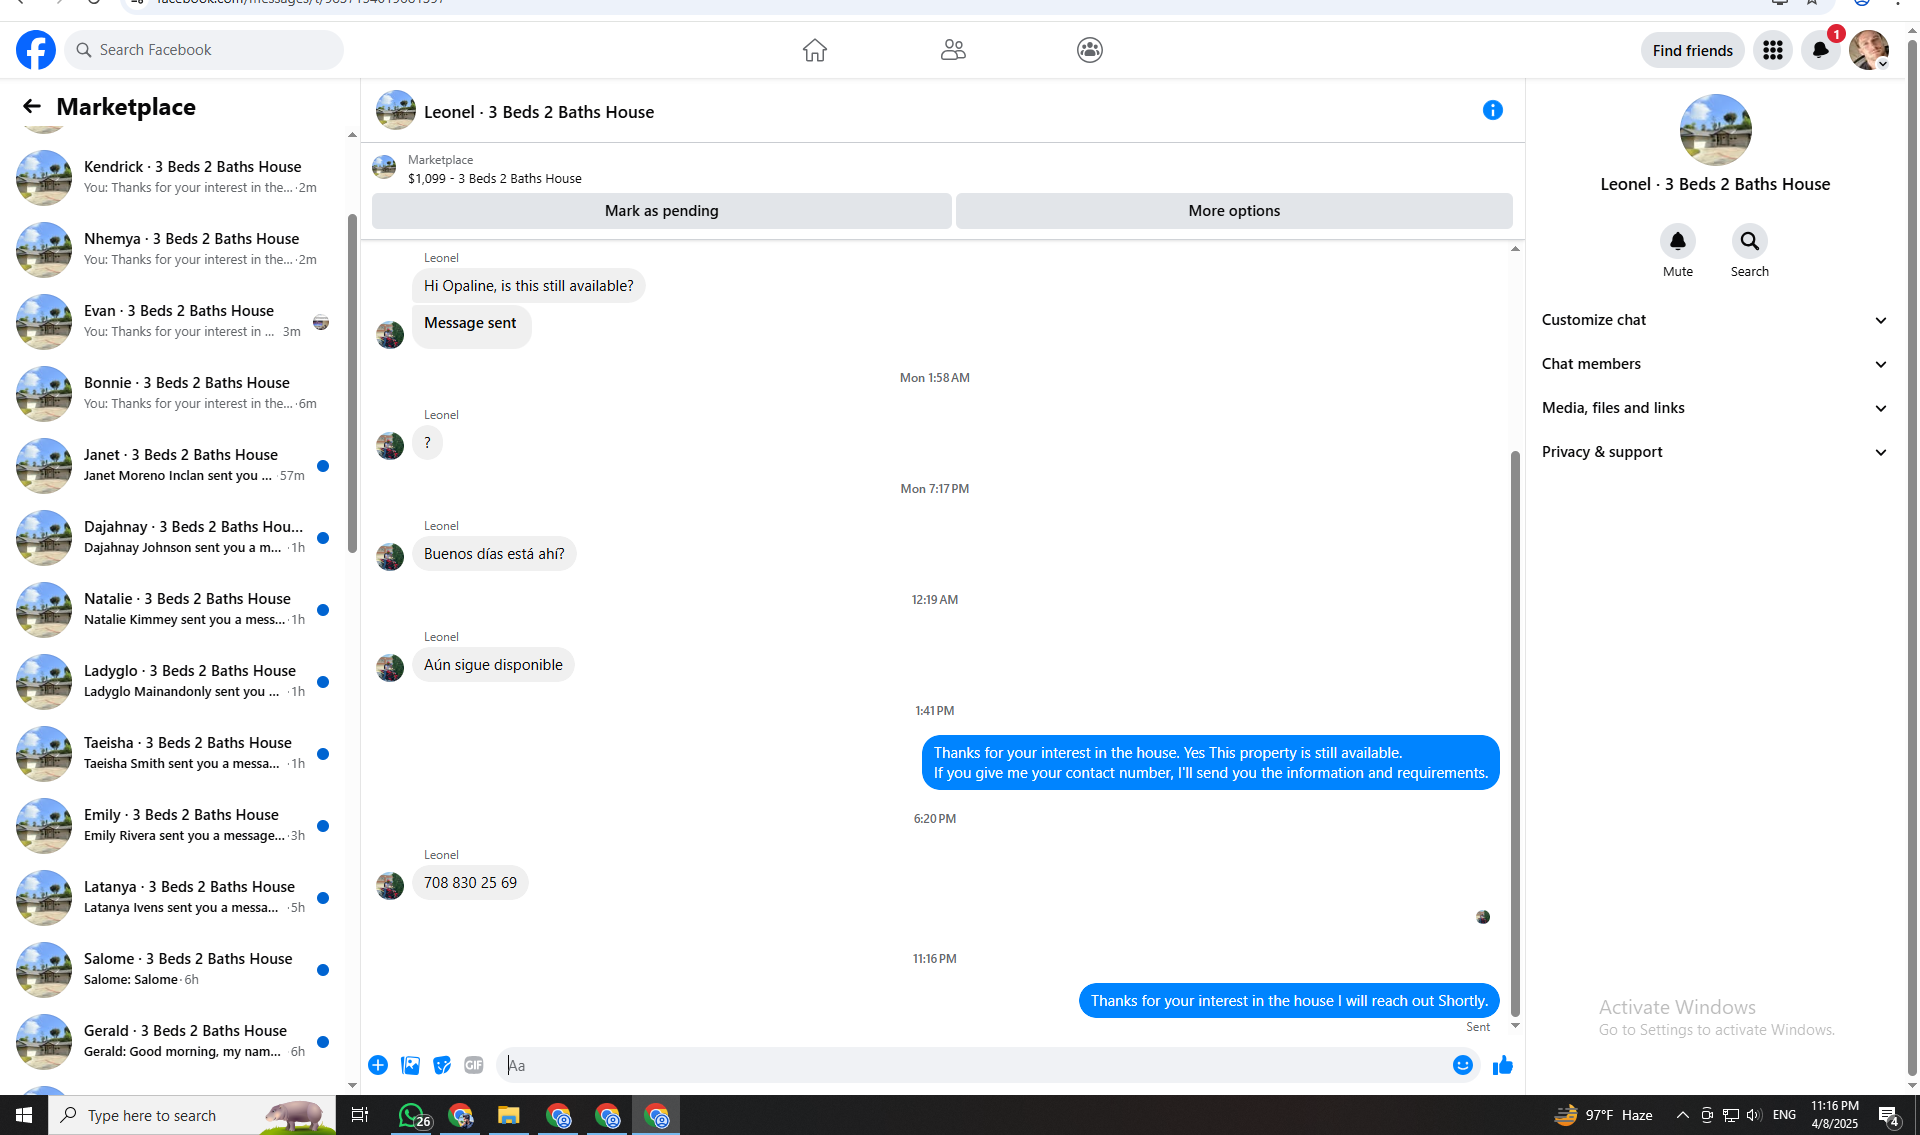Click the Facebook logo icon
This screenshot has height=1135, width=1920.
click(36, 50)
